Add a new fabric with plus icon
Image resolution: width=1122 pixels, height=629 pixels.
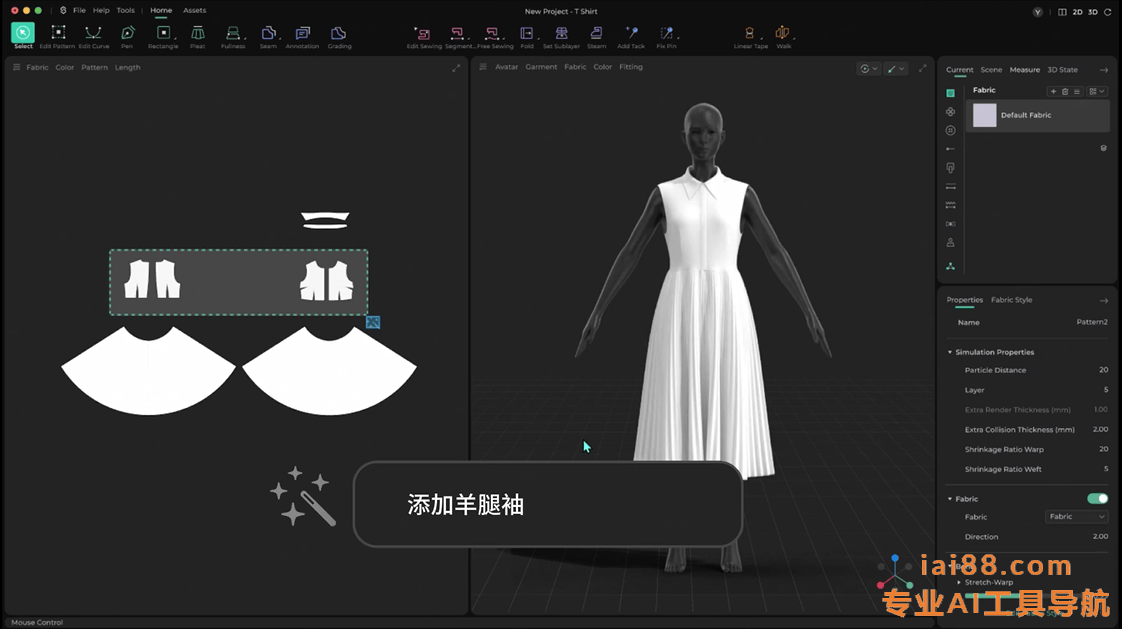[1053, 91]
